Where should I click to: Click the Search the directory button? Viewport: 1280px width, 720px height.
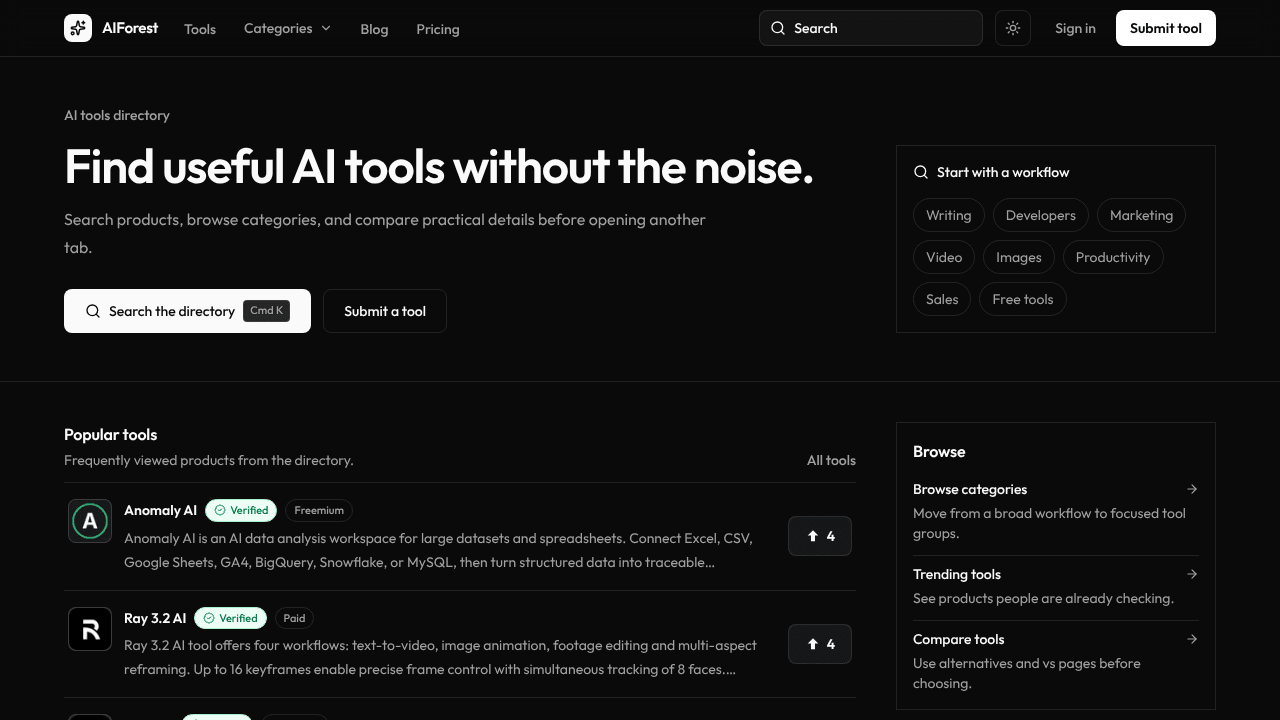(187, 311)
